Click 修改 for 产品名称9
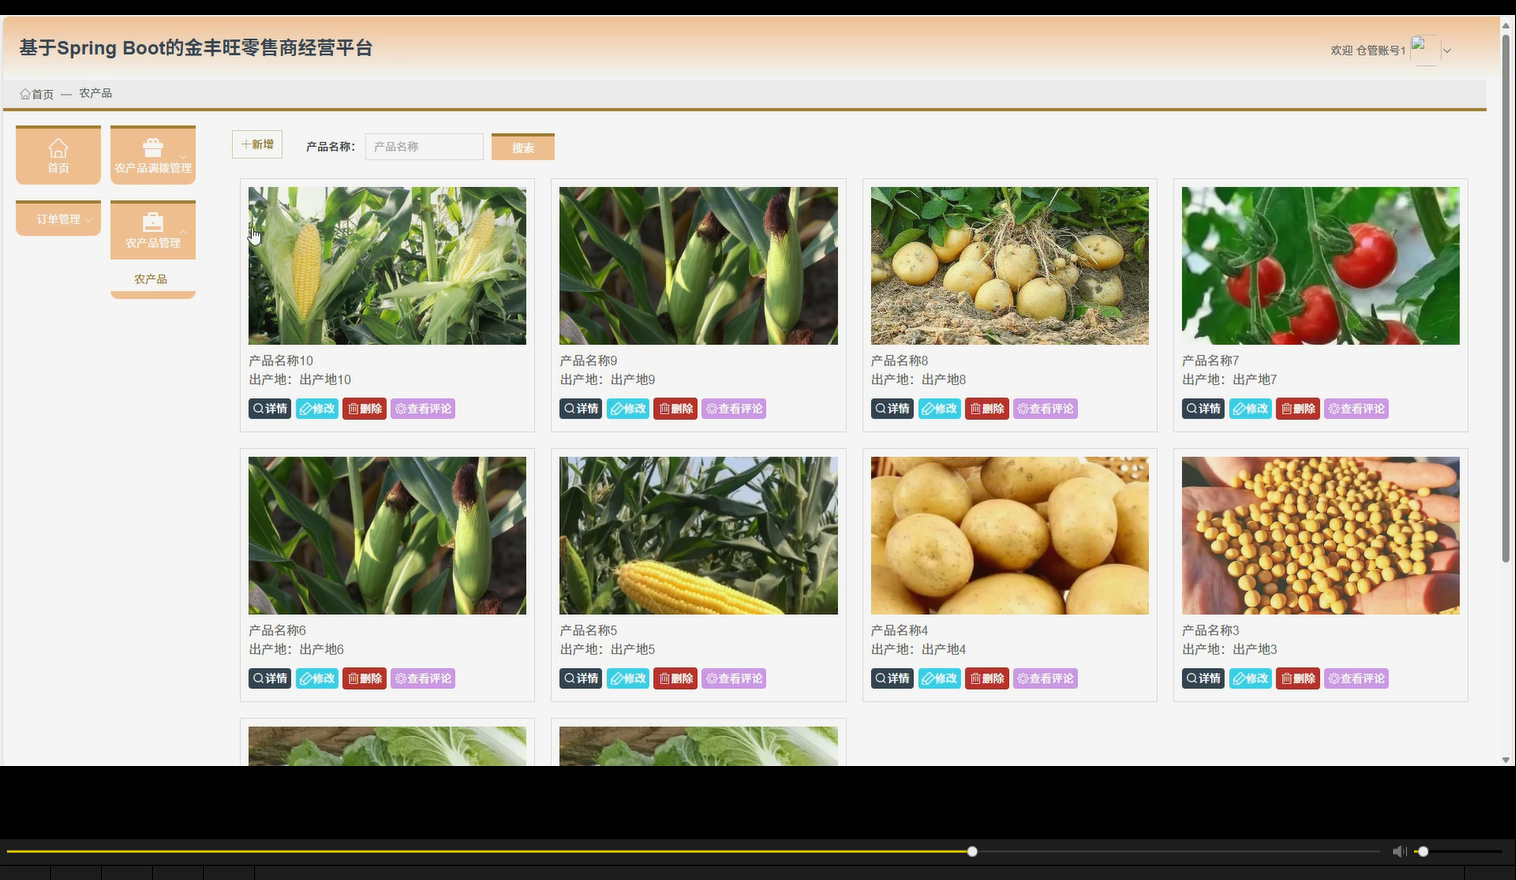 (628, 409)
